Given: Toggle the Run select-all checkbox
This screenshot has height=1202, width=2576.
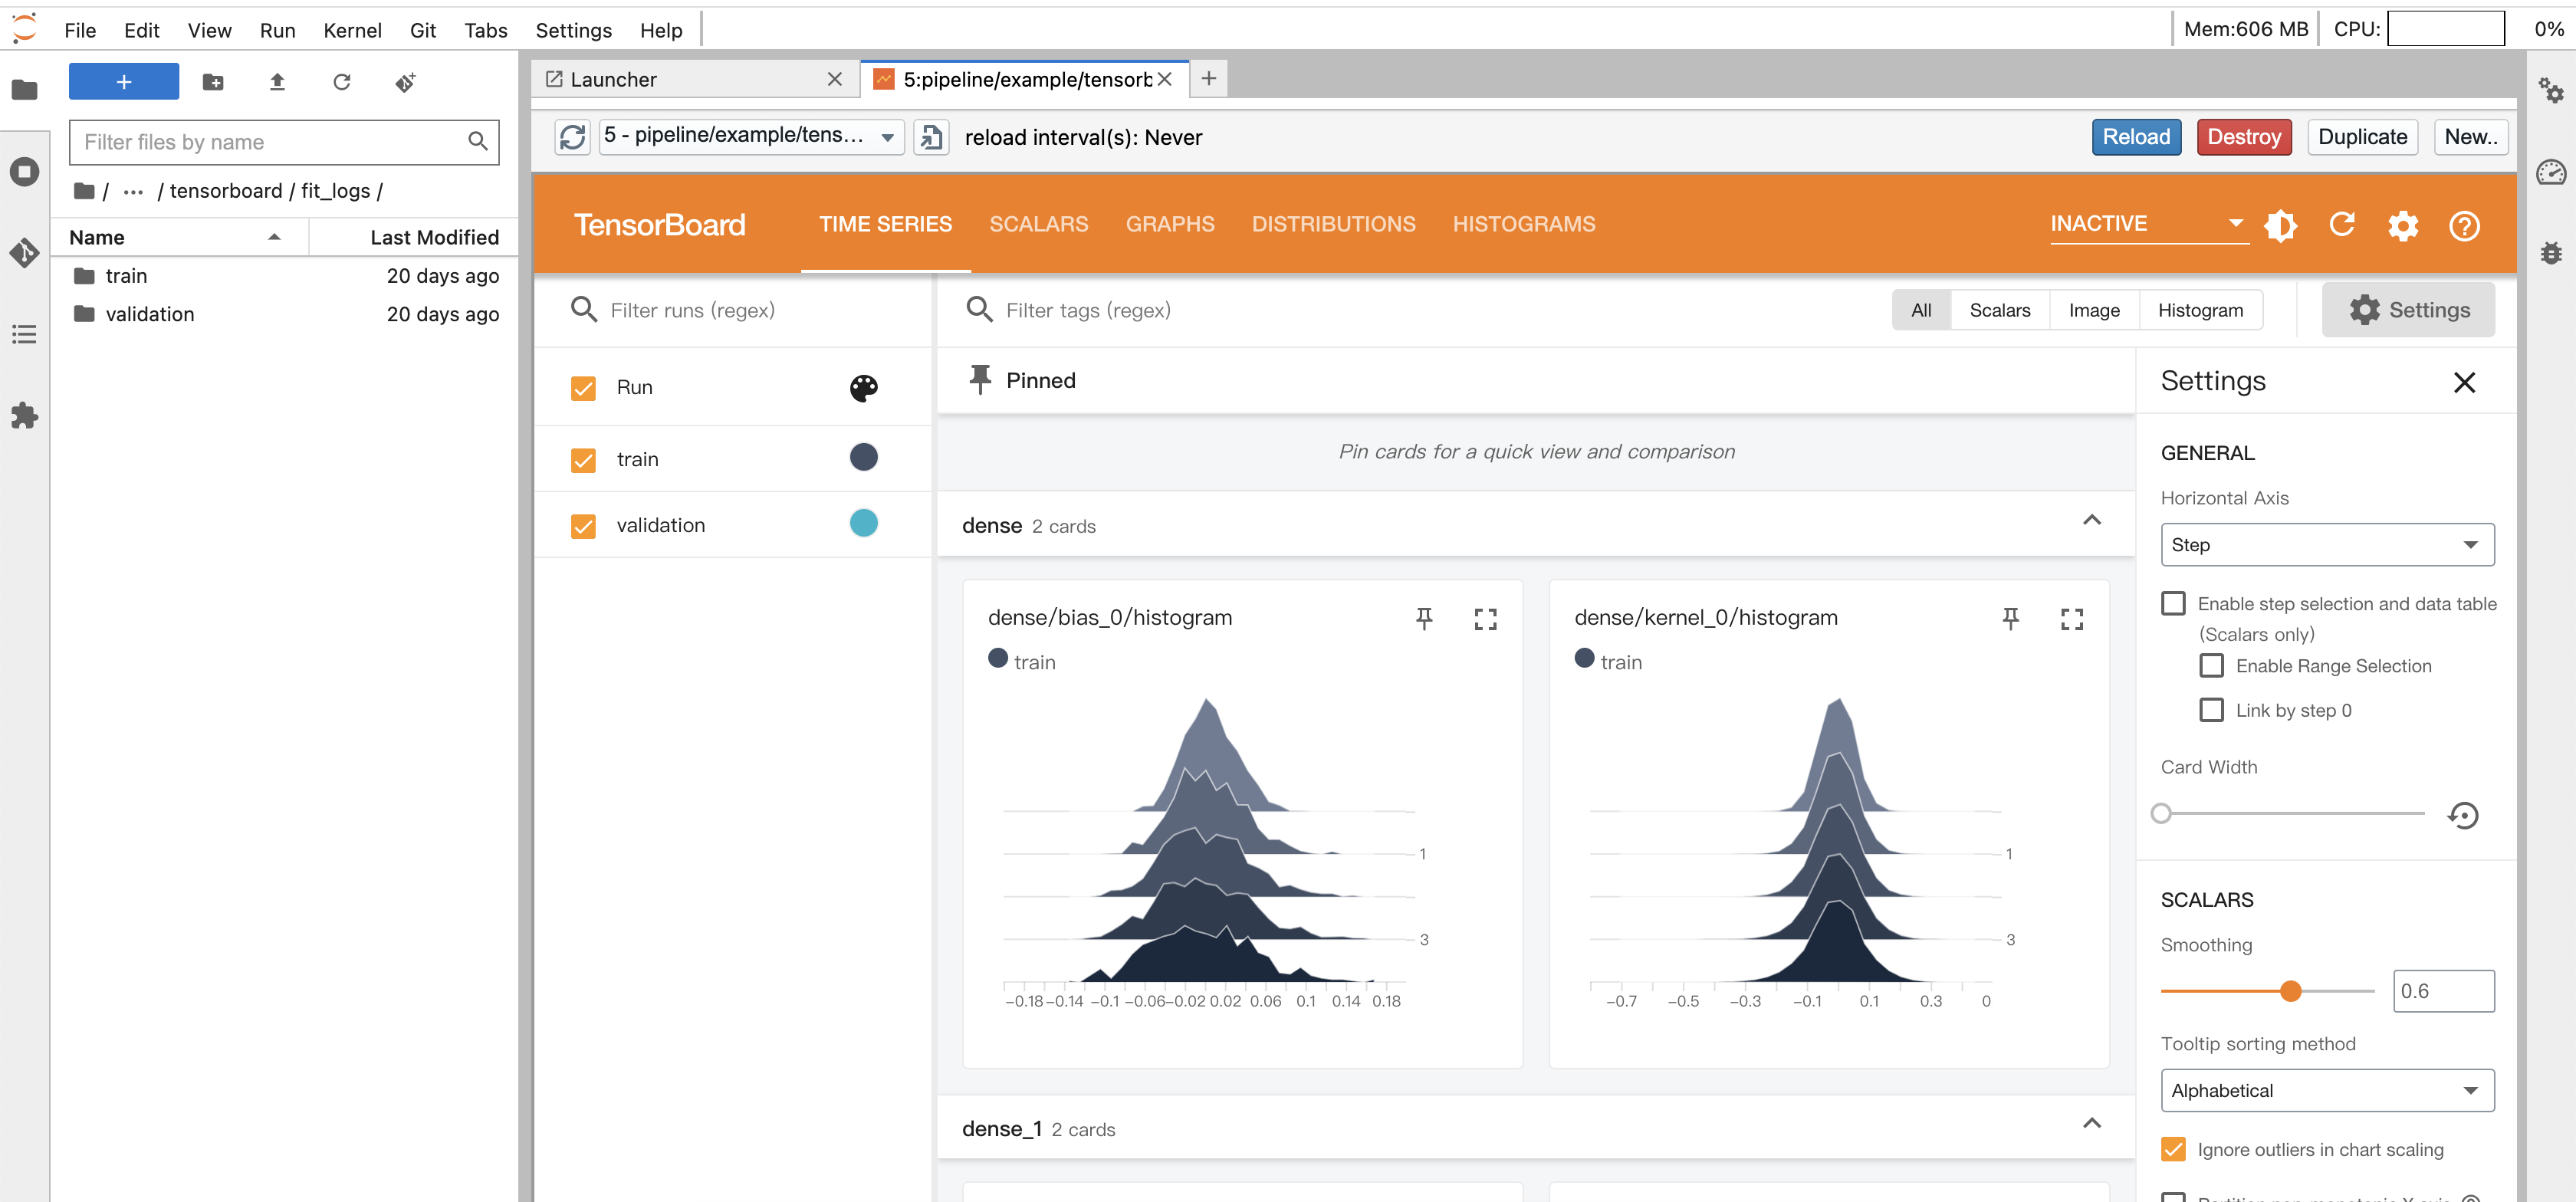Looking at the screenshot, I should click(x=583, y=388).
